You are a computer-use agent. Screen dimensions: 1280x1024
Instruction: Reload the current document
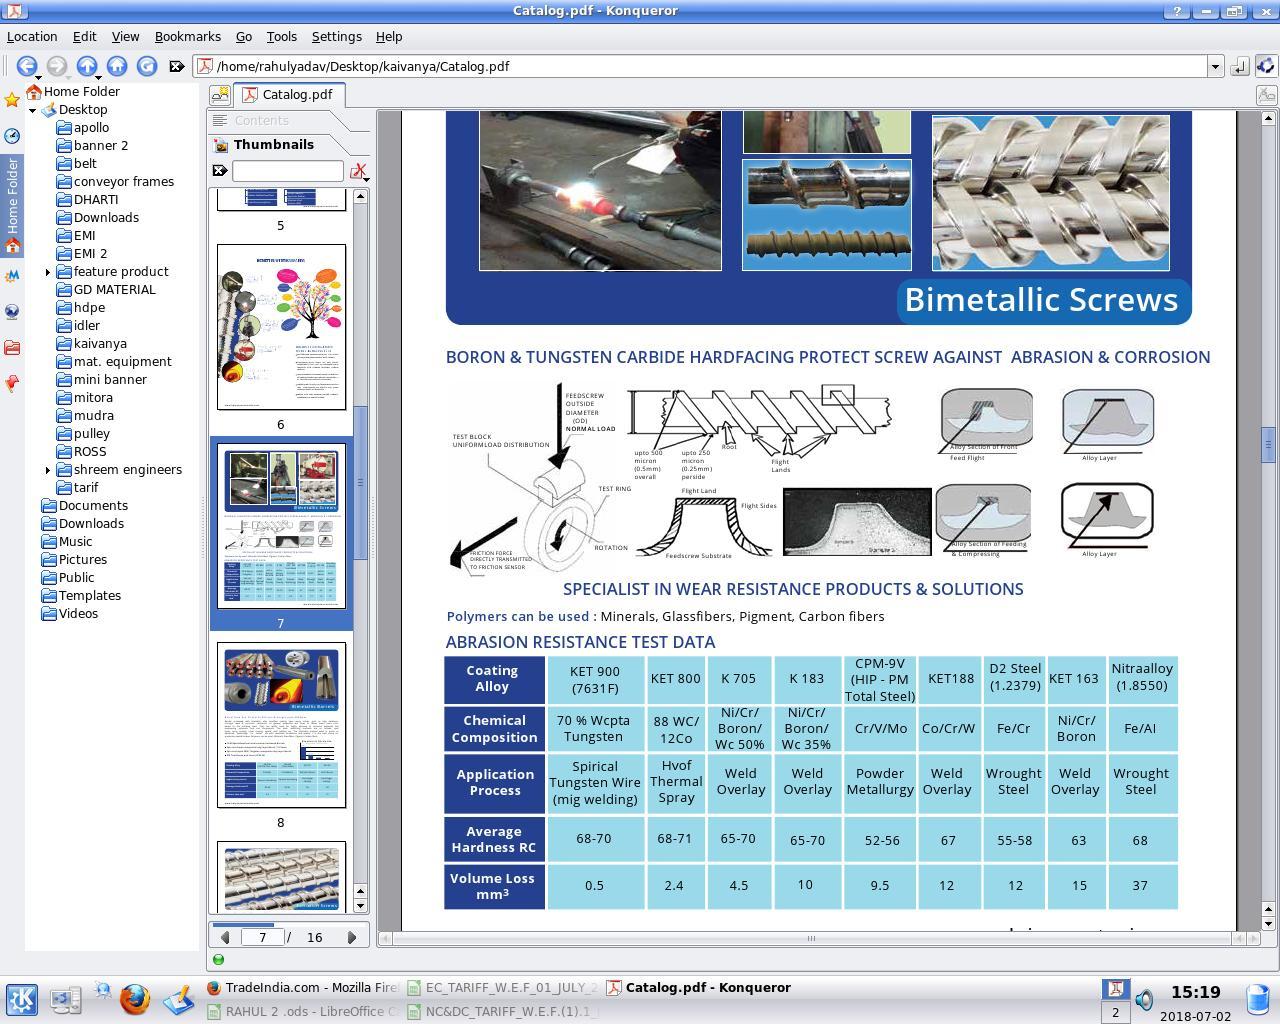pos(147,66)
